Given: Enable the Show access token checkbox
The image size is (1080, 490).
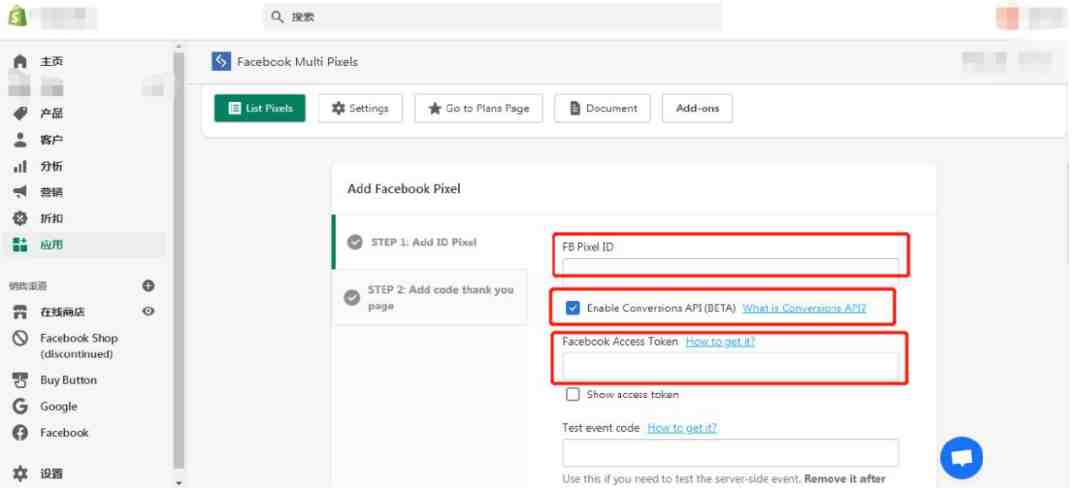Looking at the screenshot, I should (572, 394).
